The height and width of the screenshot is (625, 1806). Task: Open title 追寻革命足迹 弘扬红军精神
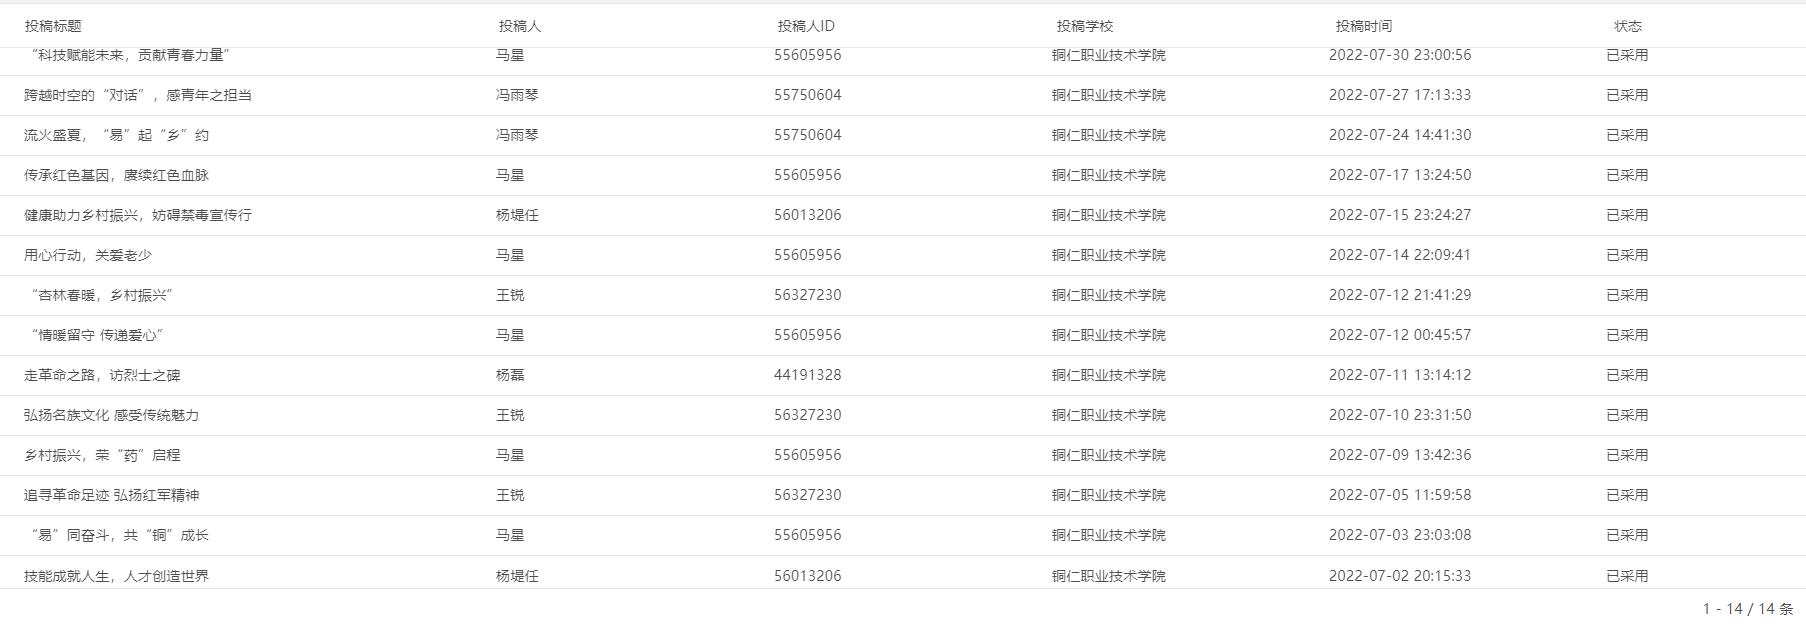(x=112, y=495)
